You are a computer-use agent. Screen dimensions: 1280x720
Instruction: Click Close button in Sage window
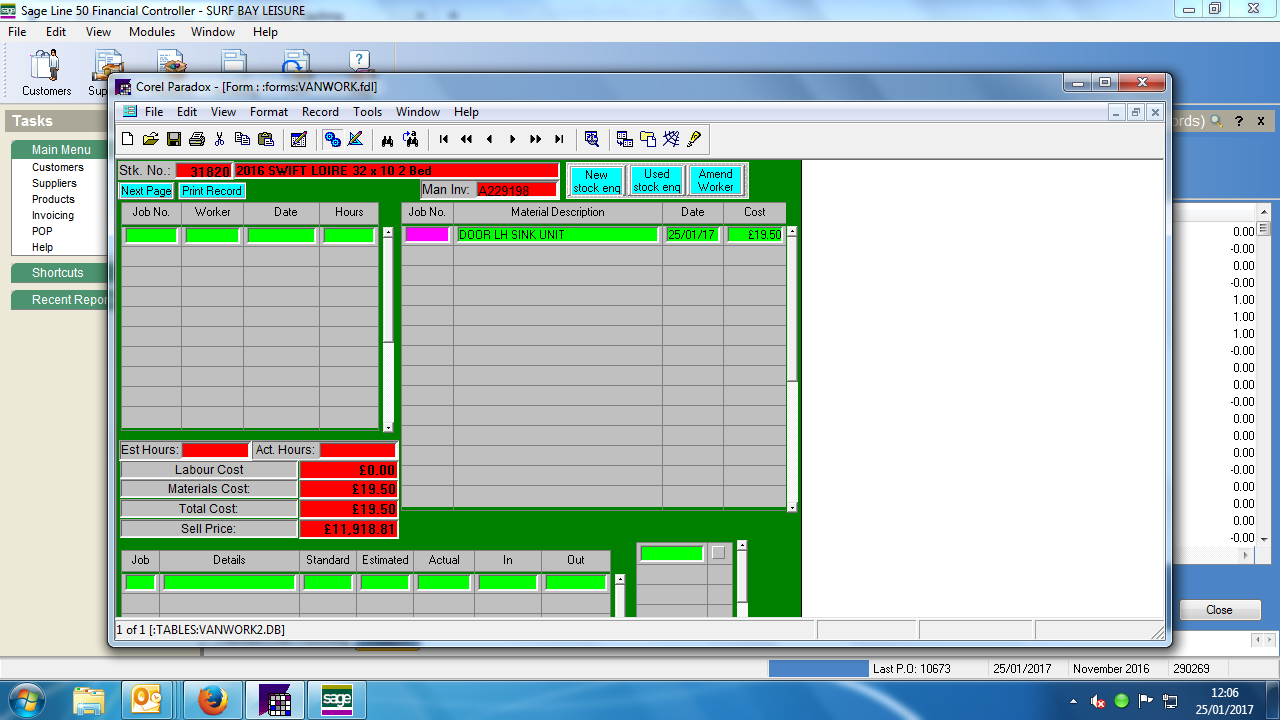pos(1219,610)
